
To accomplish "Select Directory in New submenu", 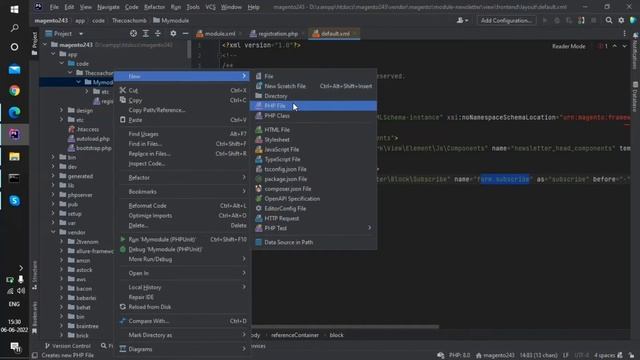I will (x=313, y=96).
